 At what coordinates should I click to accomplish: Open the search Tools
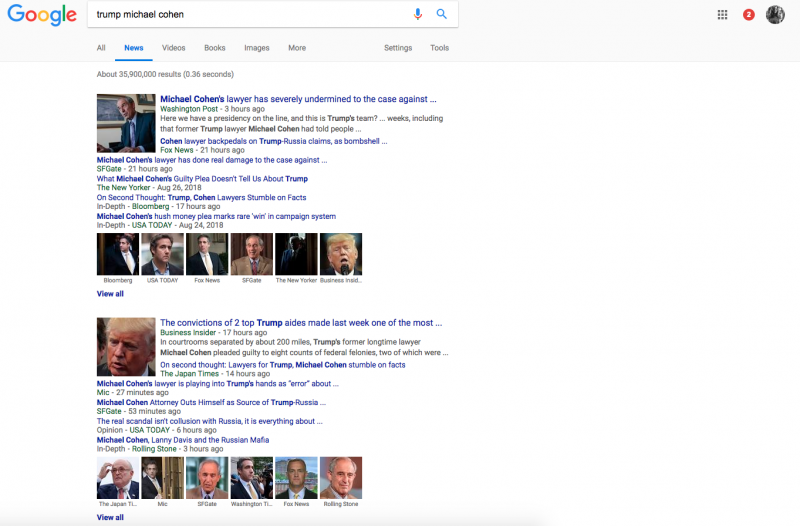click(439, 48)
